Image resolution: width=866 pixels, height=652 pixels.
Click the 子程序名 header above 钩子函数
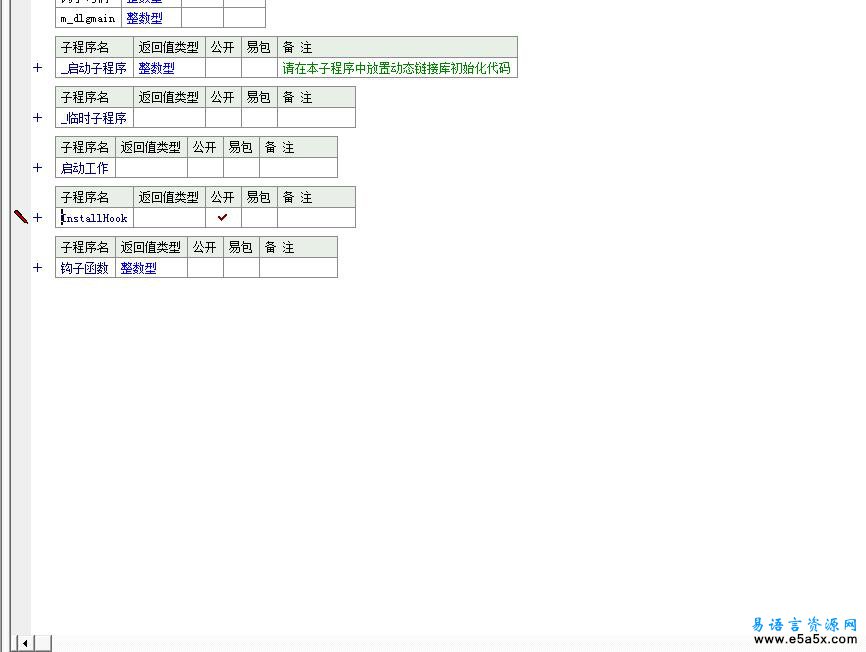pyautogui.click(x=86, y=247)
